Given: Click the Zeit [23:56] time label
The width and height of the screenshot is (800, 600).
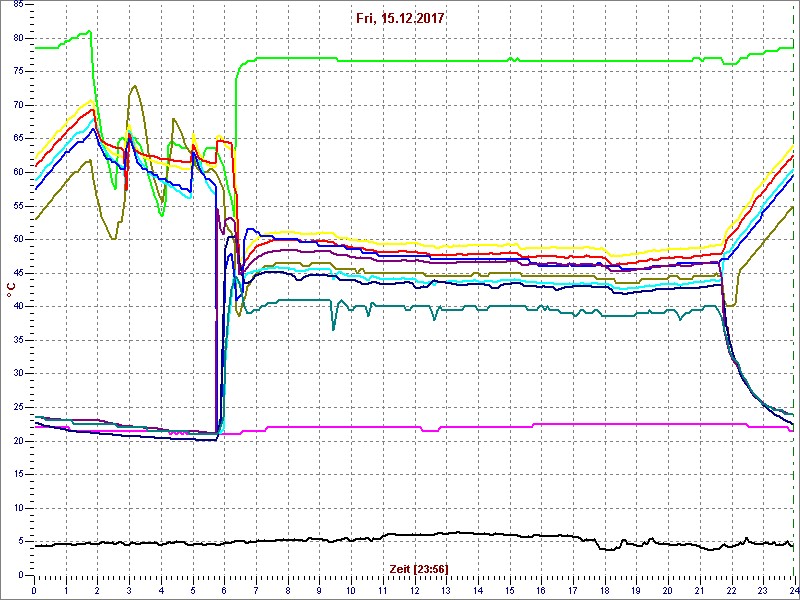Looking at the screenshot, I should (x=419, y=568).
